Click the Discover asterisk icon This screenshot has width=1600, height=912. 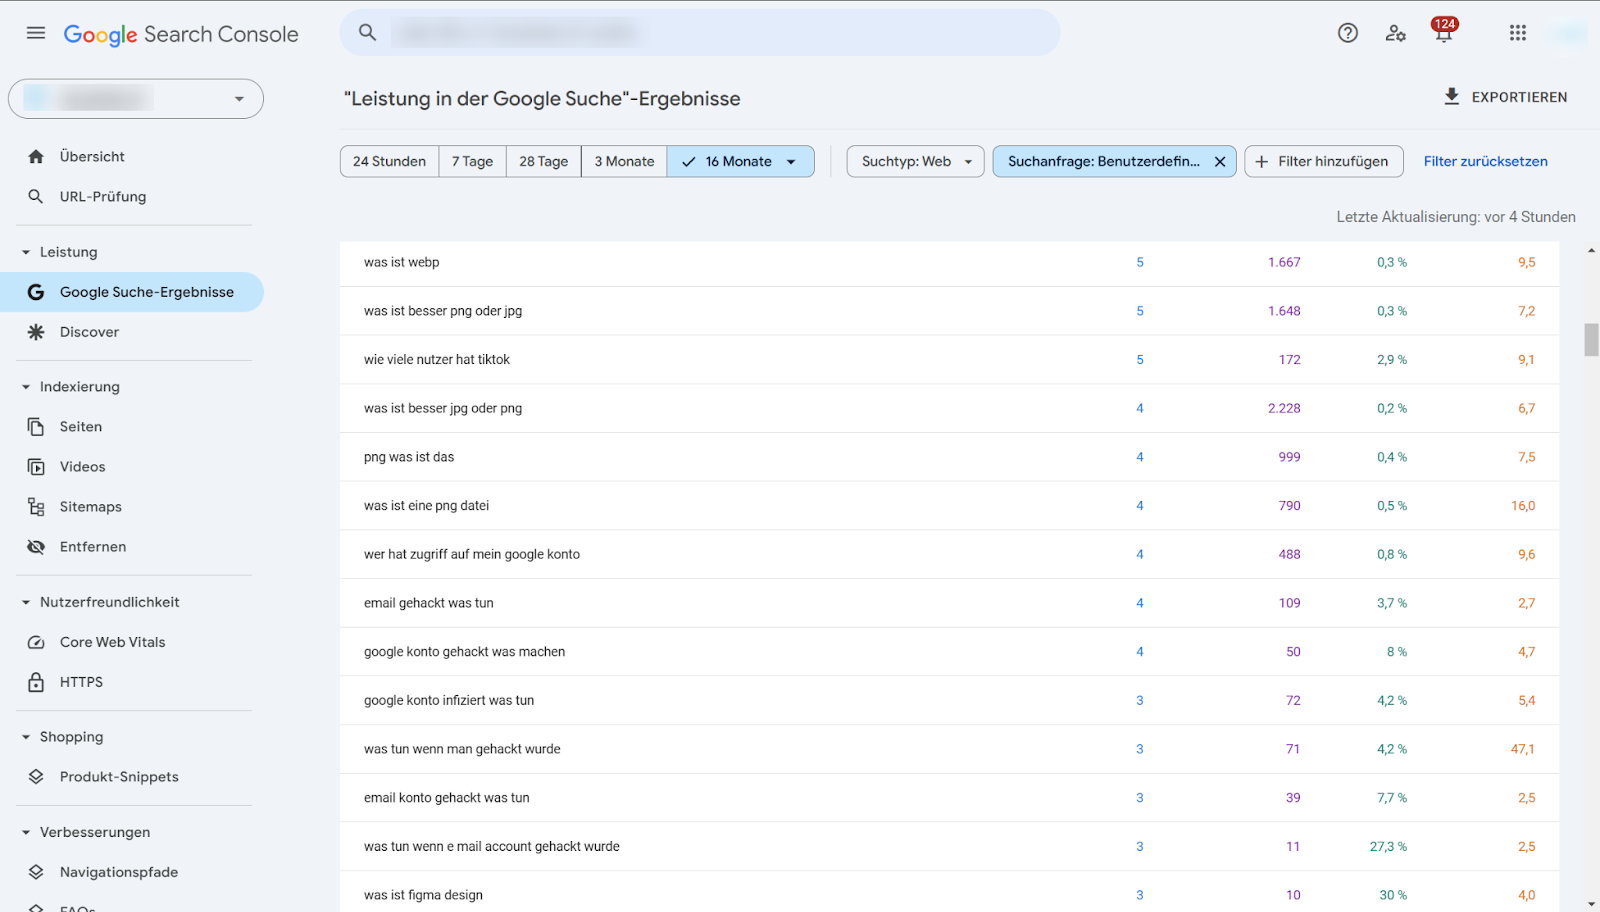(36, 332)
